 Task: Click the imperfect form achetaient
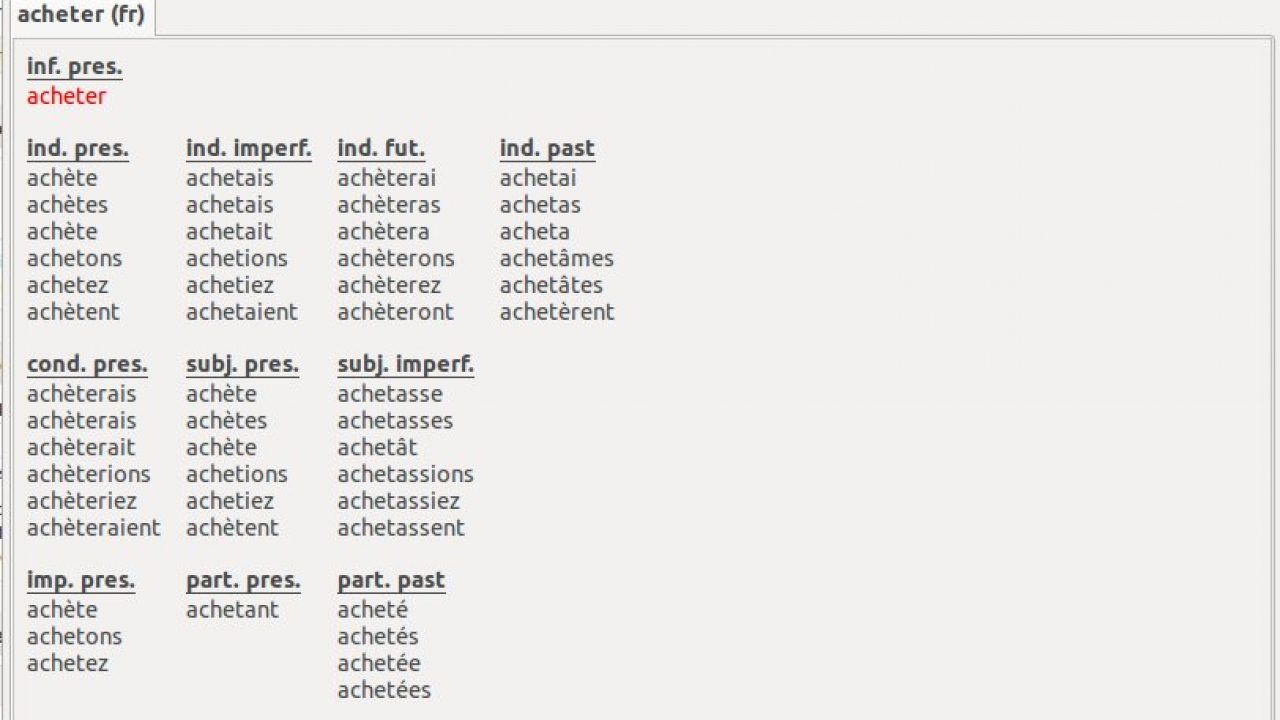pos(242,312)
